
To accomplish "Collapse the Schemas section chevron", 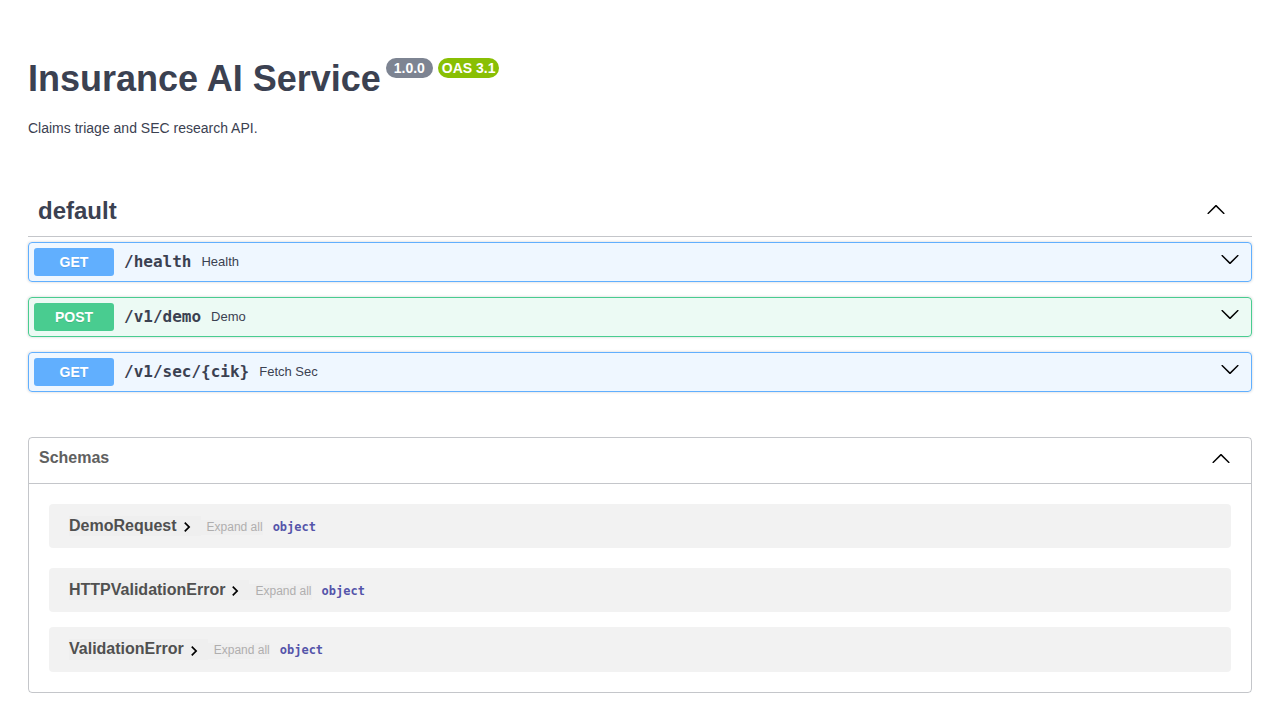I will pos(1221,459).
